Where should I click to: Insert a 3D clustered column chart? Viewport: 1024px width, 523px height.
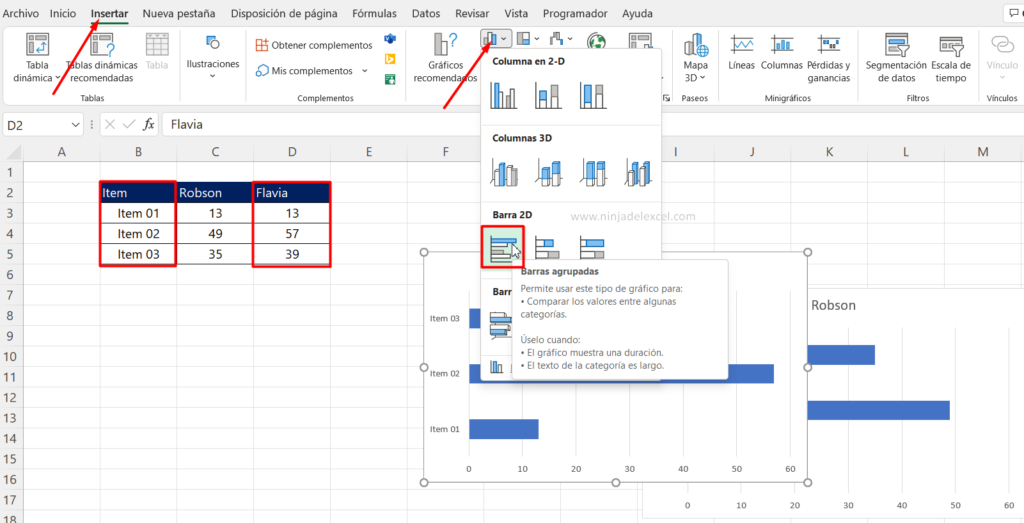(503, 173)
